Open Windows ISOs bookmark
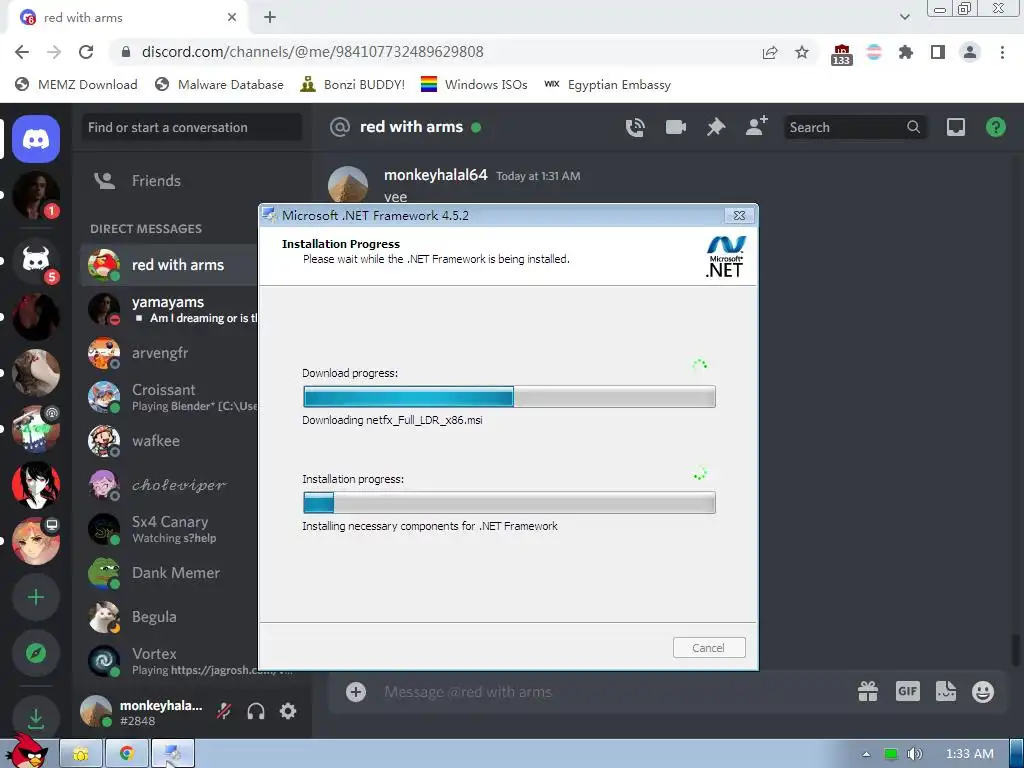 pyautogui.click(x=474, y=84)
